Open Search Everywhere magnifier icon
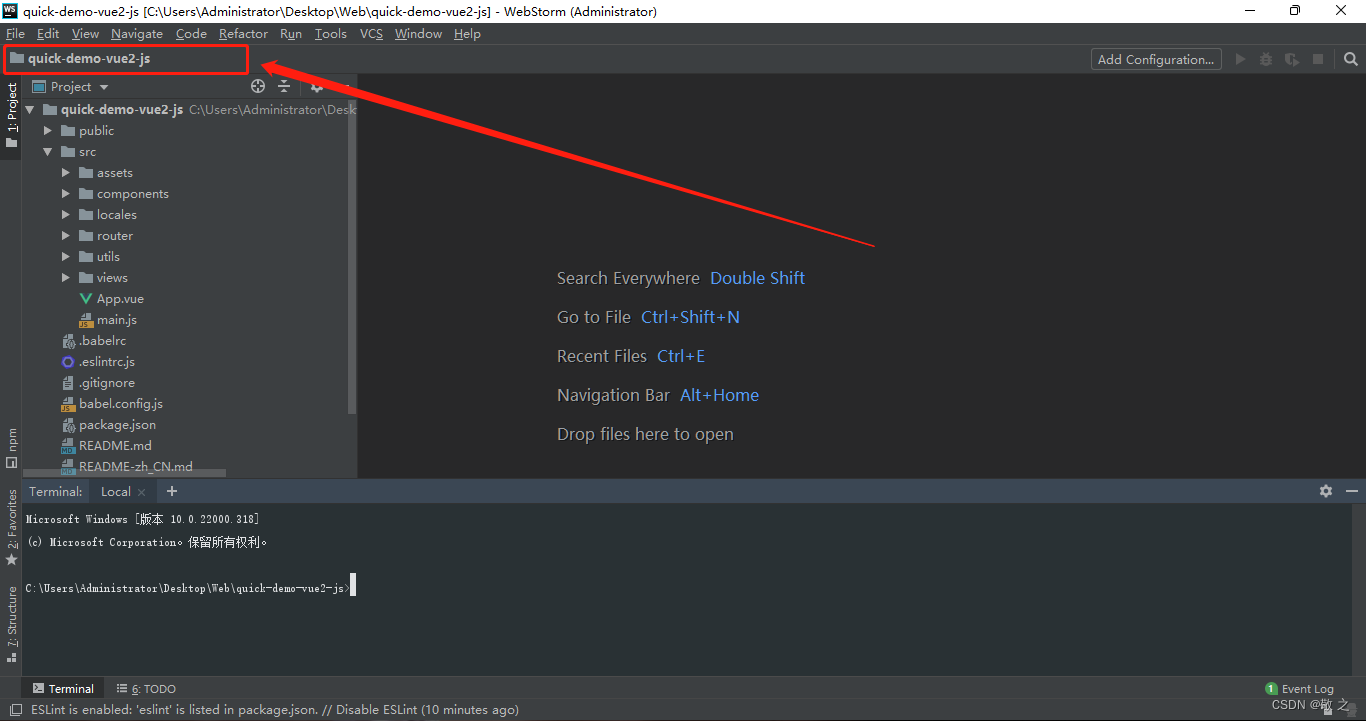This screenshot has height=721, width=1366. pyautogui.click(x=1351, y=59)
